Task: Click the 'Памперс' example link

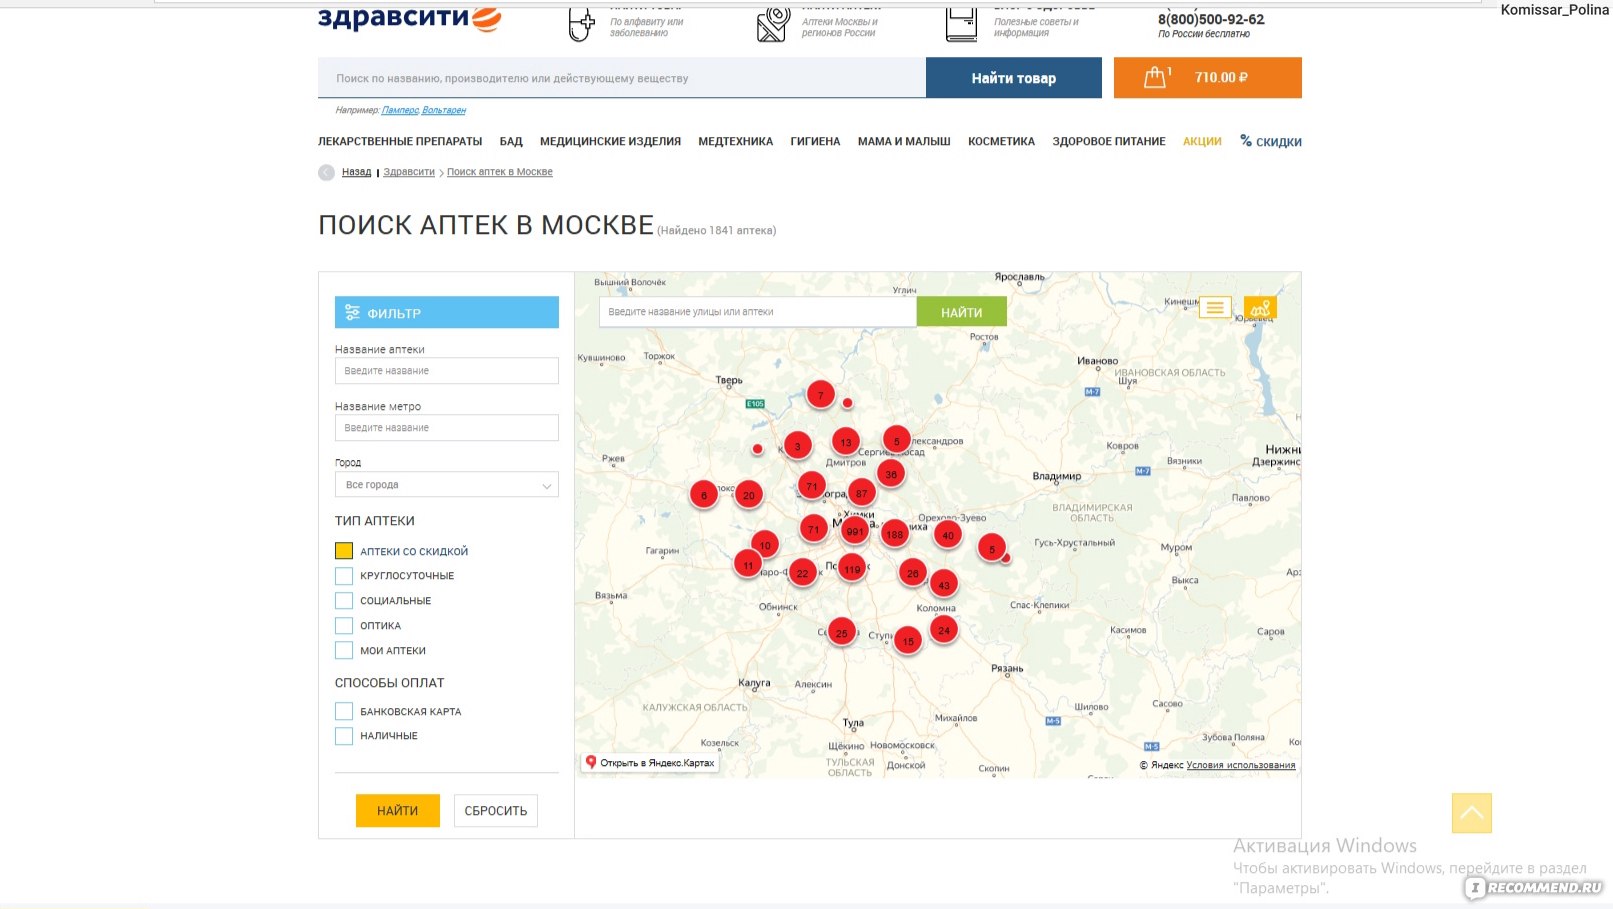Action: click(x=400, y=110)
